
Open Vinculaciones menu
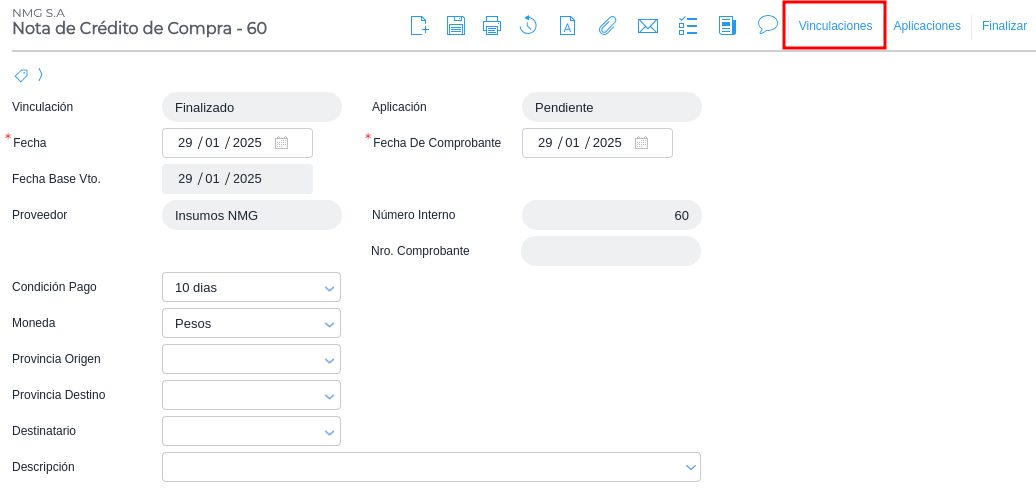pyautogui.click(x=835, y=26)
